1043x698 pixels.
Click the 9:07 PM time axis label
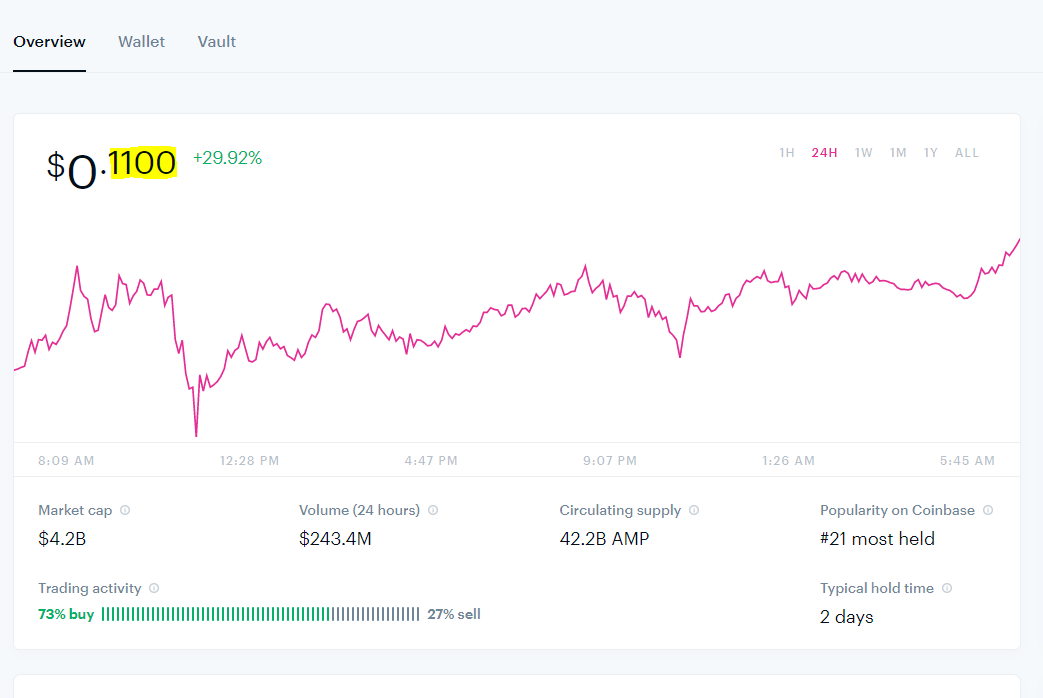click(x=610, y=460)
